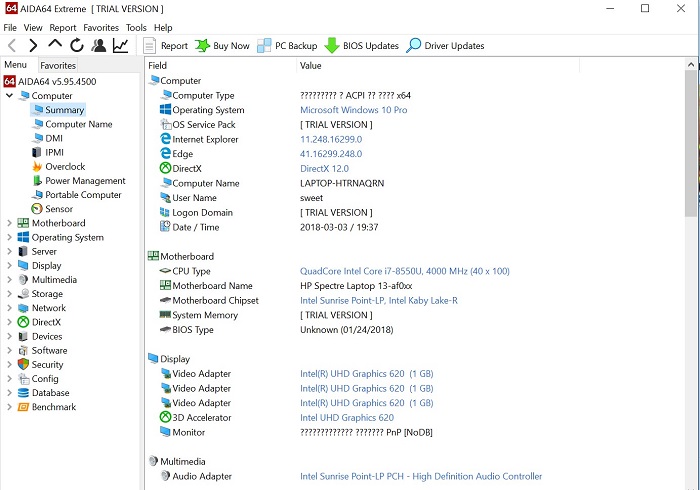Expand the Storage tree node
This screenshot has width=700, height=490.
pyautogui.click(x=9, y=294)
